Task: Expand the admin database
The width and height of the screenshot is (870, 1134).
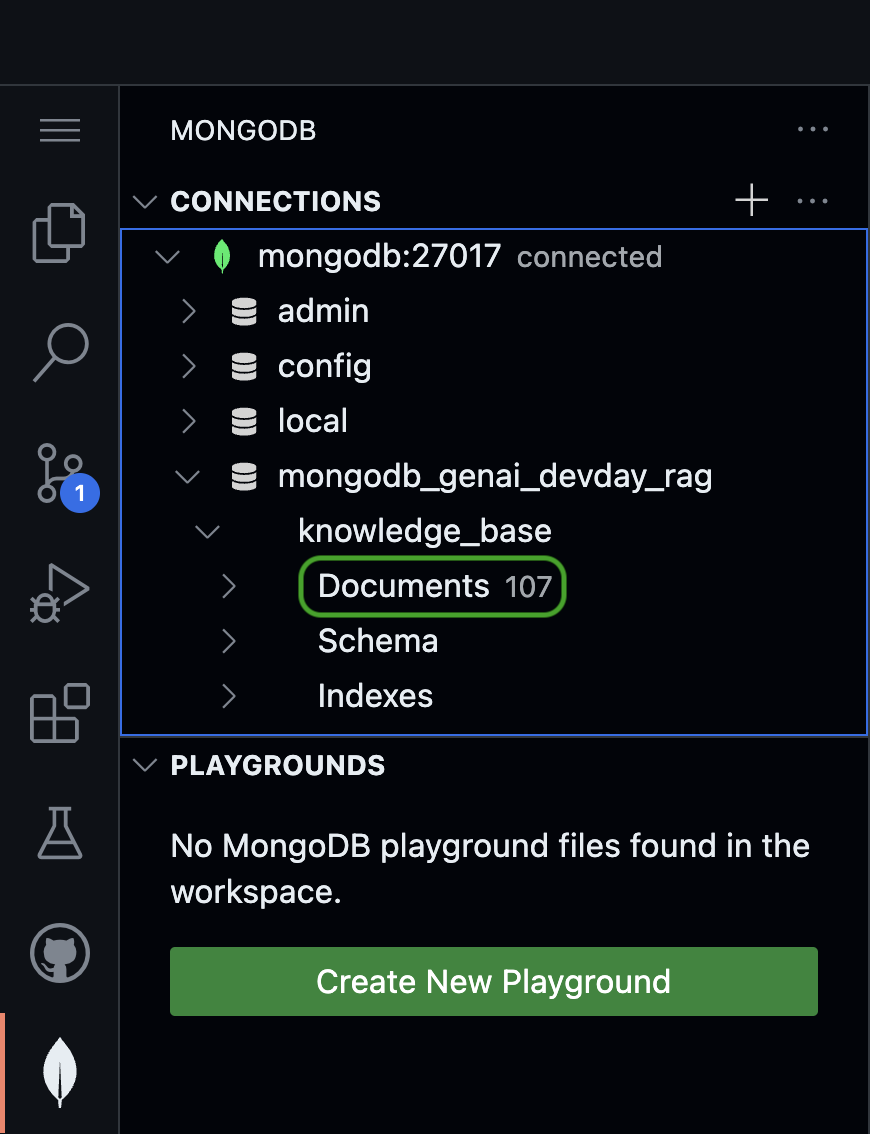Action: (189, 312)
